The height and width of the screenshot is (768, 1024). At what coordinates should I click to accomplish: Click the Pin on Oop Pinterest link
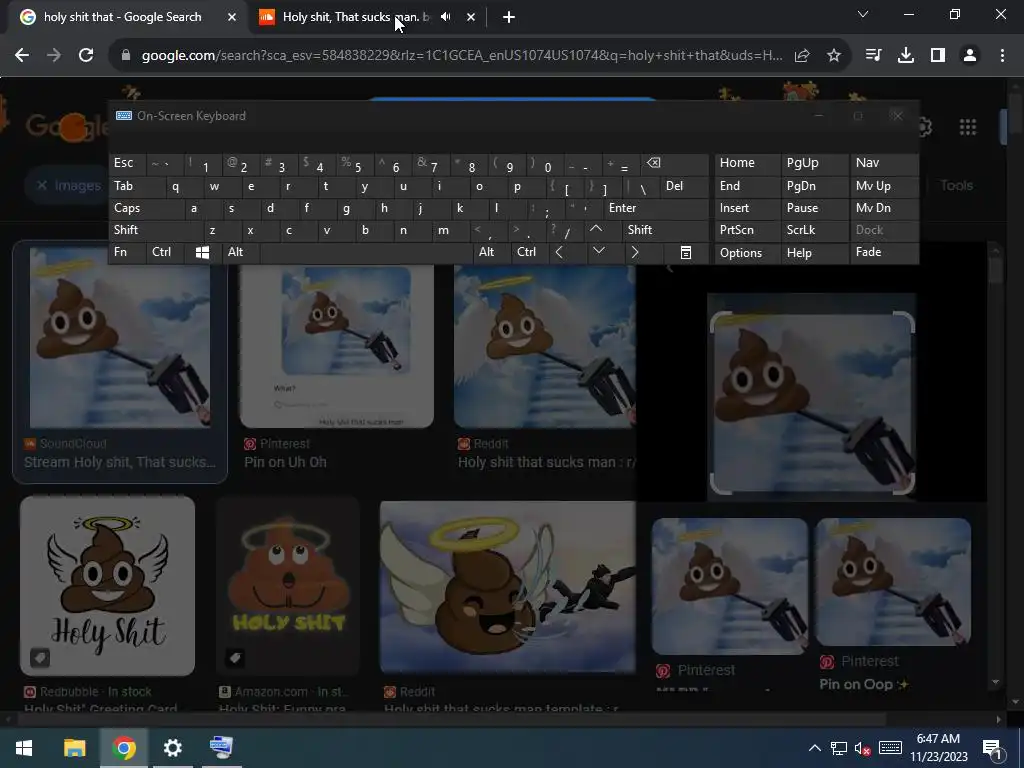point(864,684)
